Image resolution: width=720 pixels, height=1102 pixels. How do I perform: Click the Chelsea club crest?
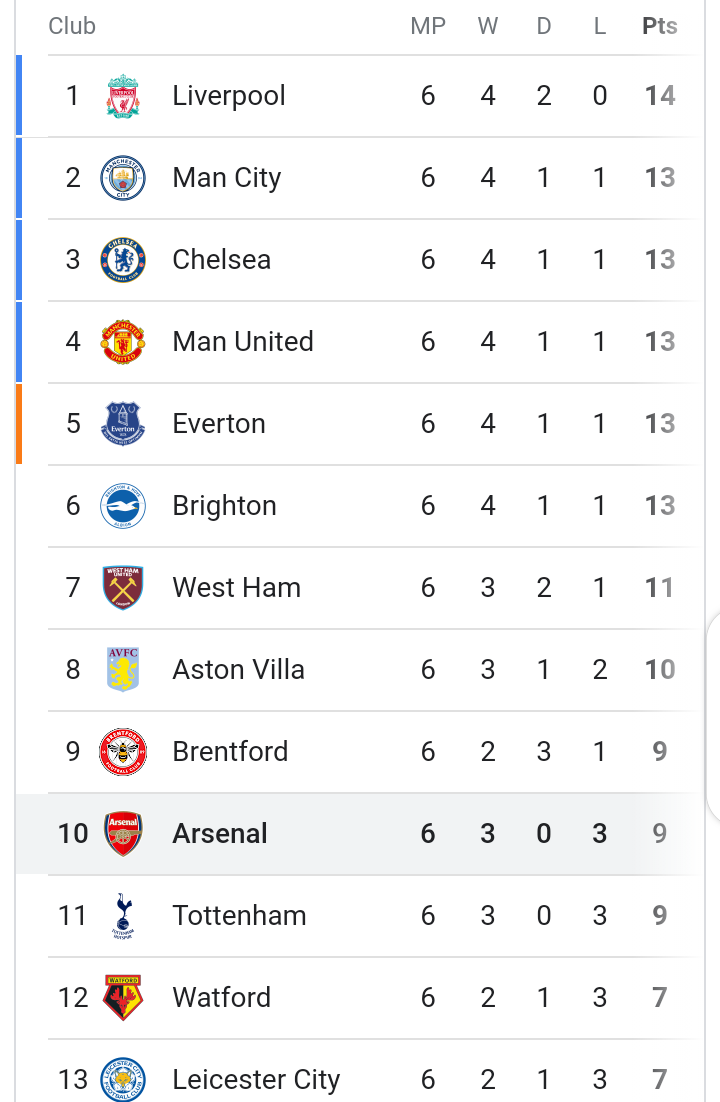tap(123, 260)
